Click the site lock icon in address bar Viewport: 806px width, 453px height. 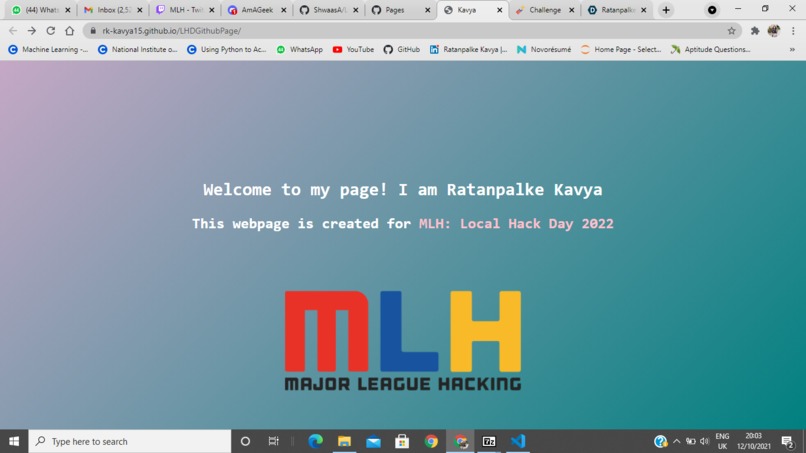[93, 31]
